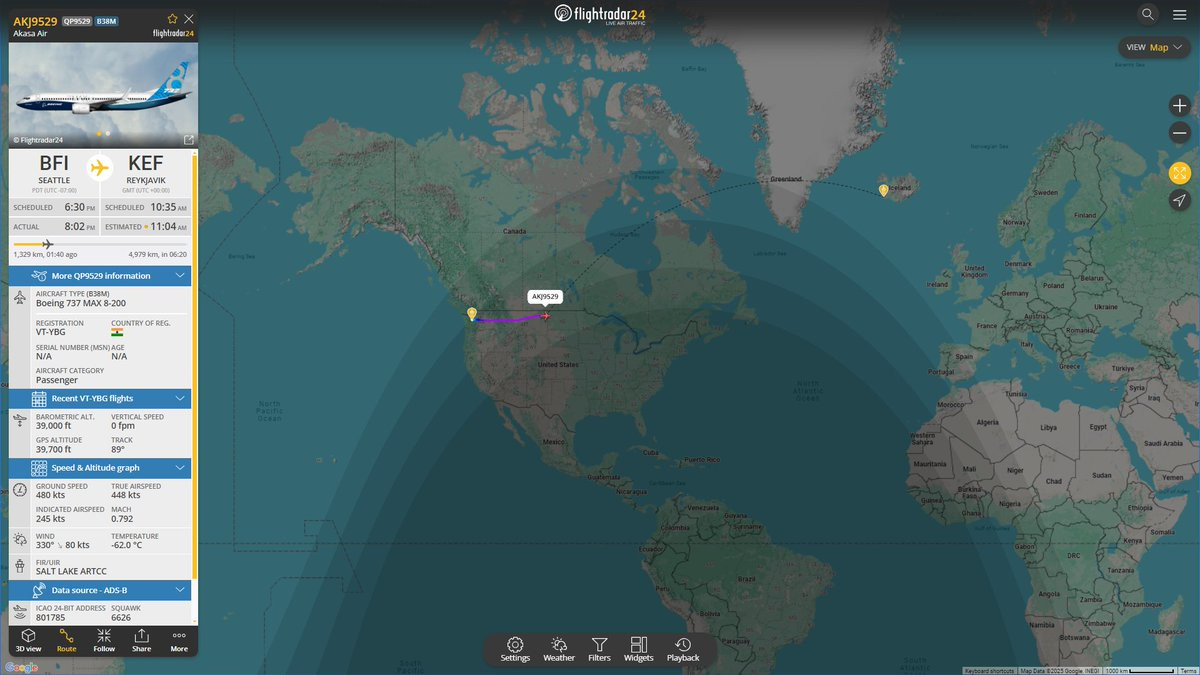Click the Passenger aircraft category text
The image size is (1200, 675).
point(57,380)
